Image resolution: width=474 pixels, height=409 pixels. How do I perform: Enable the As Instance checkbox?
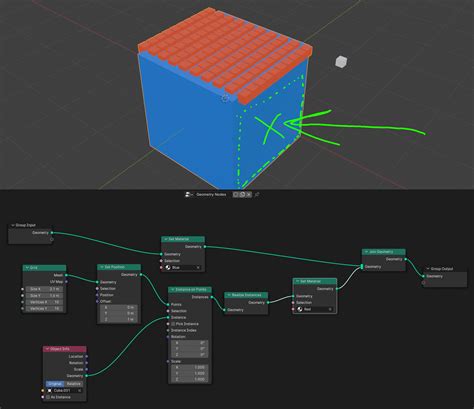point(48,397)
